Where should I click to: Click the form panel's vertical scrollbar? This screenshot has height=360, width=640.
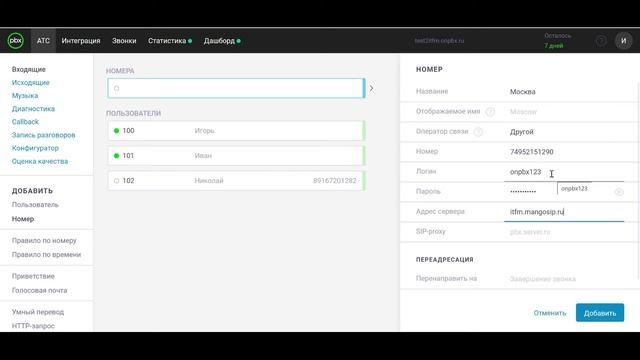pyautogui.click(x=638, y=180)
